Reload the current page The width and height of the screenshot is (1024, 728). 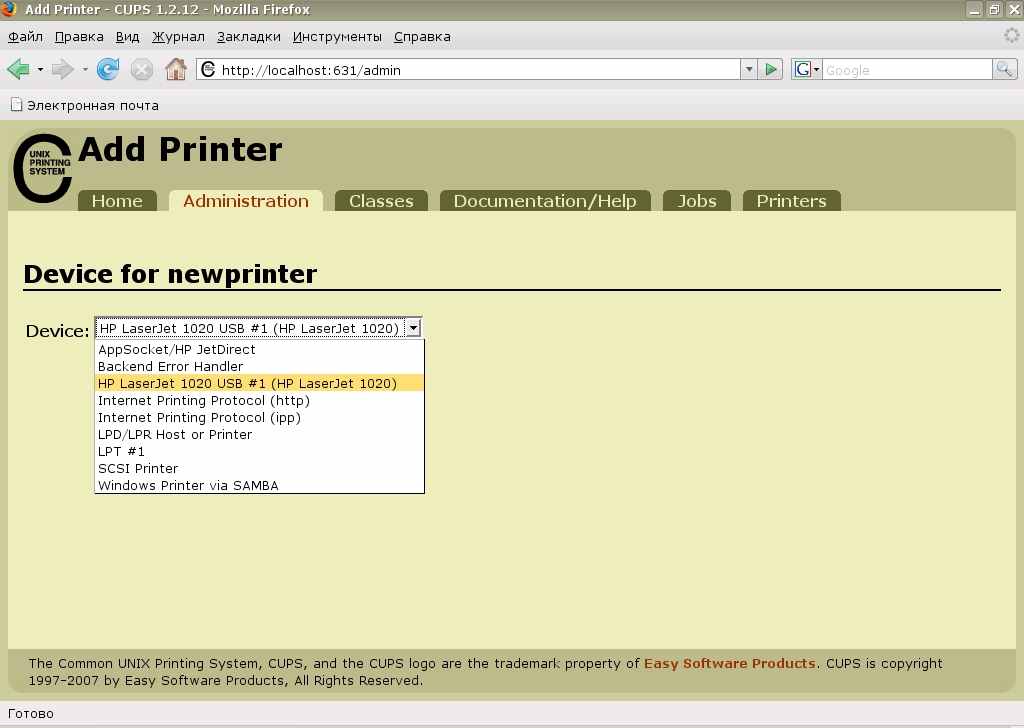pyautogui.click(x=108, y=69)
